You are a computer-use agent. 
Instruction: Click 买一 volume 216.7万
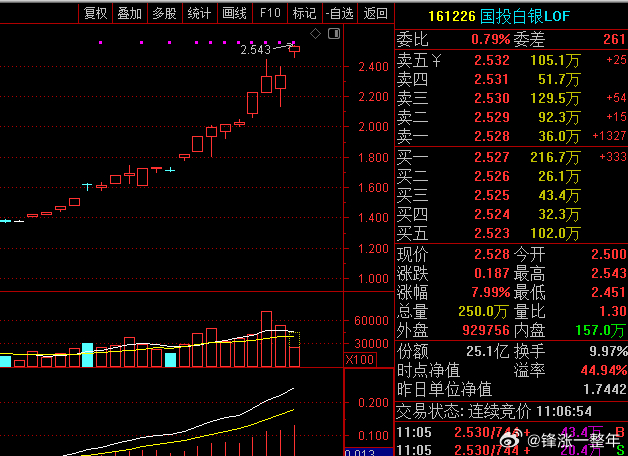tap(555, 157)
